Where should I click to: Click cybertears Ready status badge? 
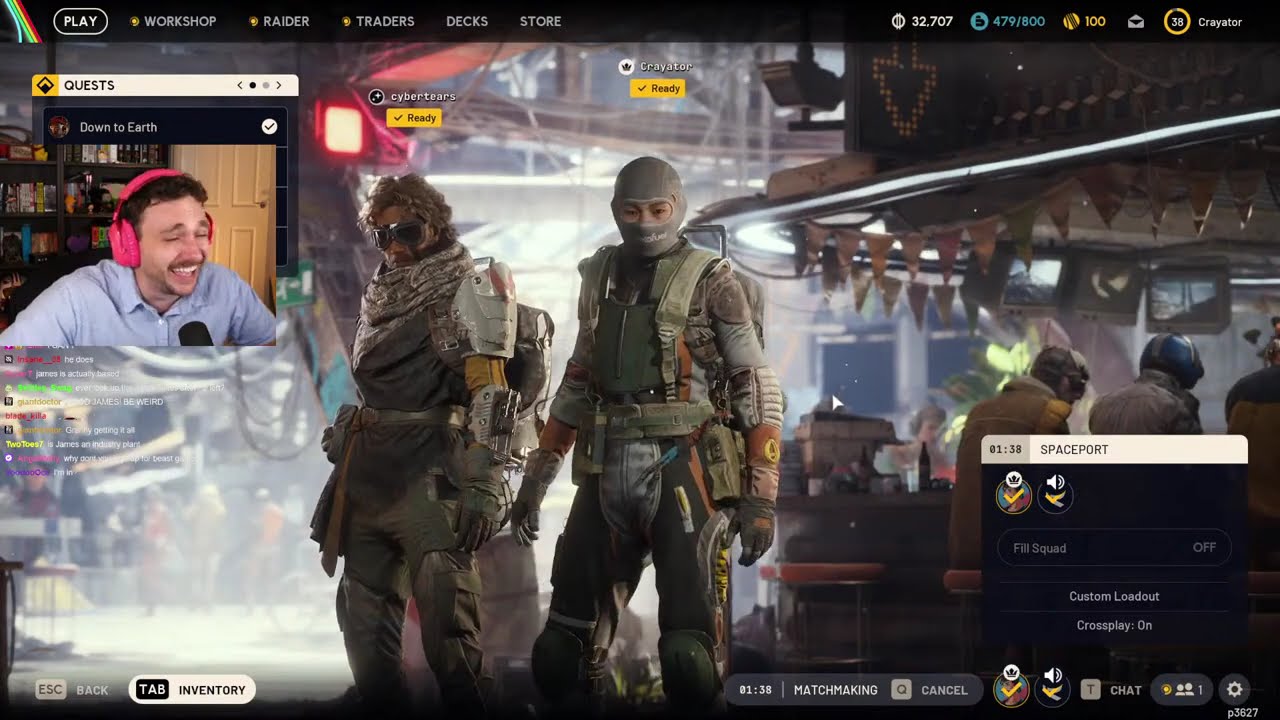click(x=415, y=118)
